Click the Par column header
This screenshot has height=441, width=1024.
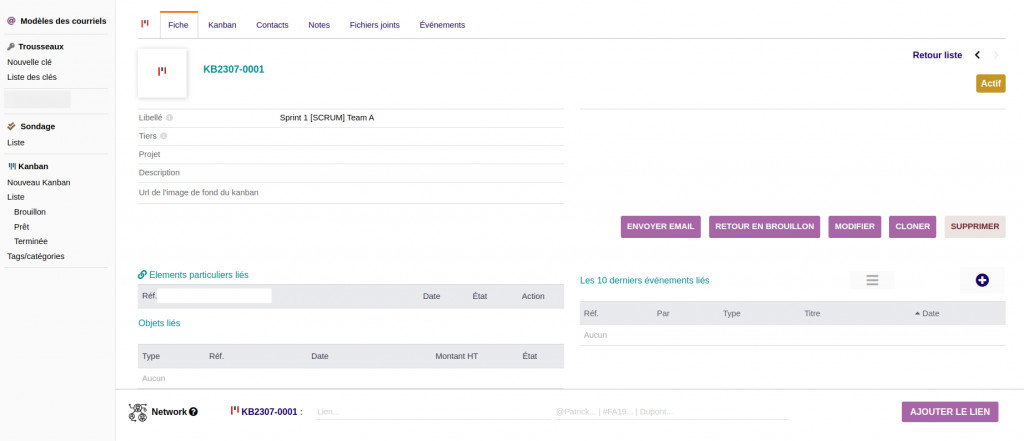pyautogui.click(x=663, y=314)
